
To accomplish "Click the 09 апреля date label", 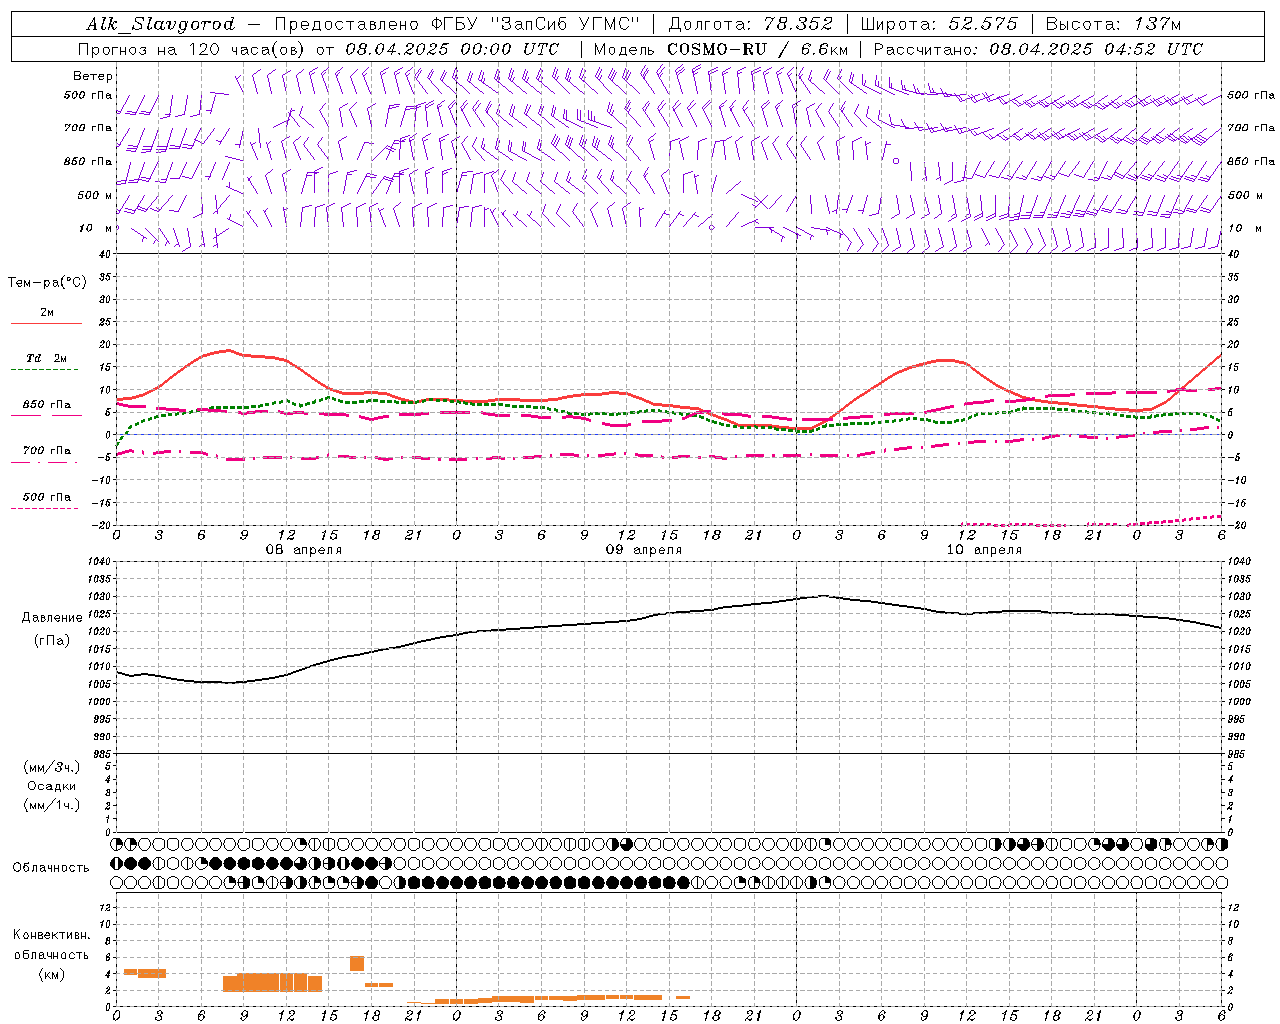I will [x=643, y=550].
